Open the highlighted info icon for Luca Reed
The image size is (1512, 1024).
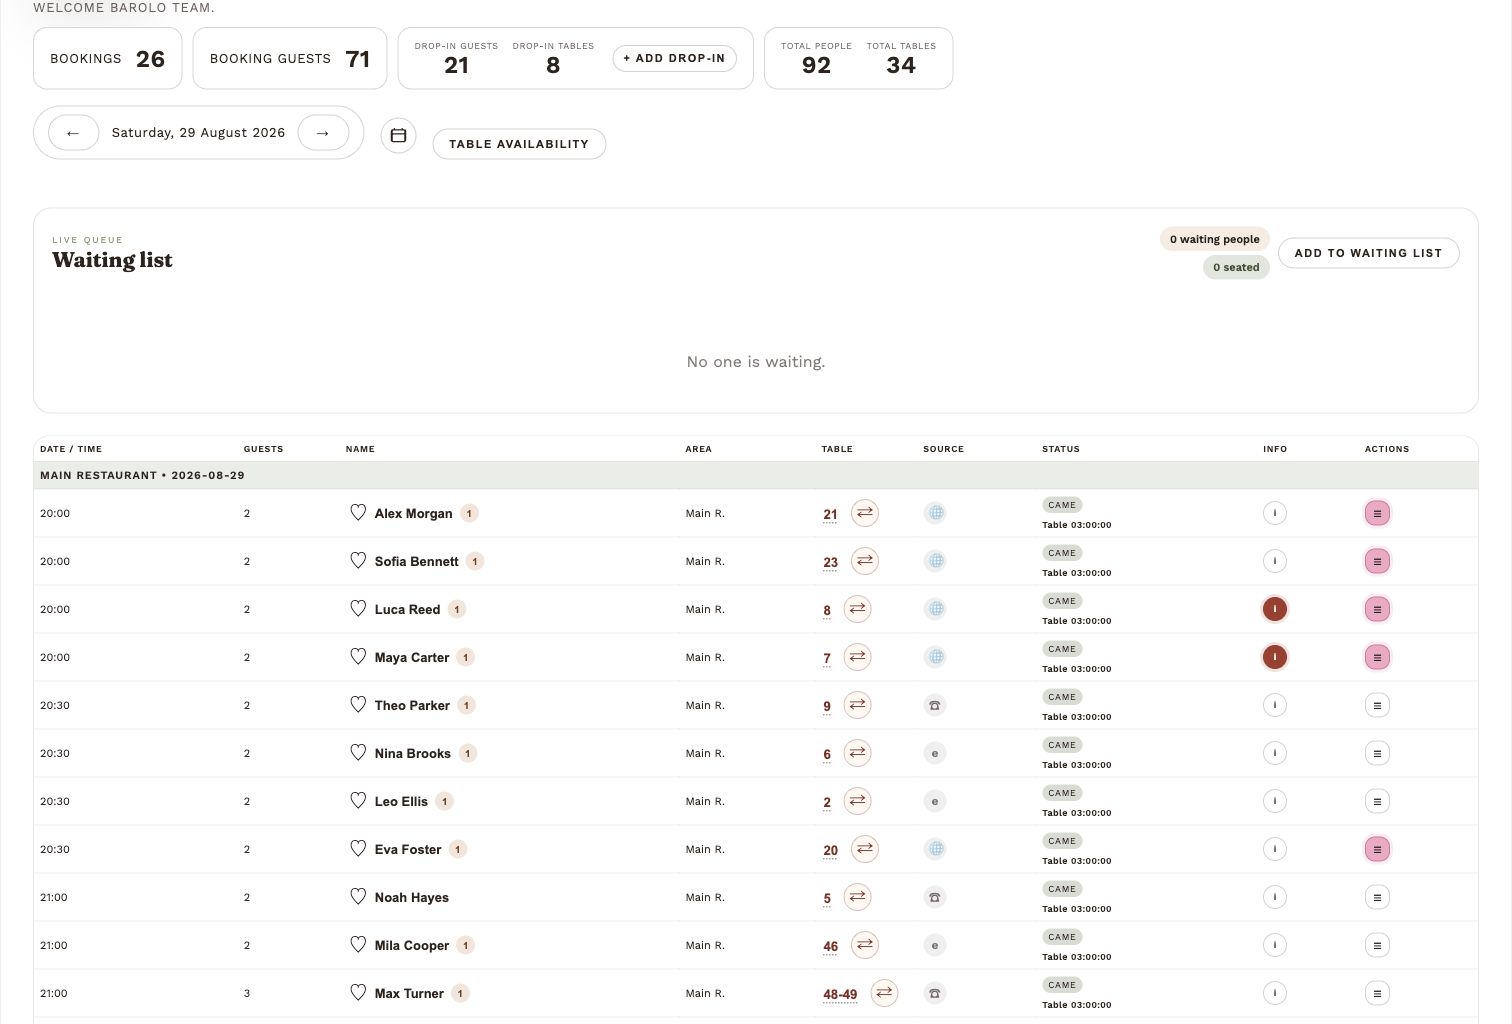1275,609
